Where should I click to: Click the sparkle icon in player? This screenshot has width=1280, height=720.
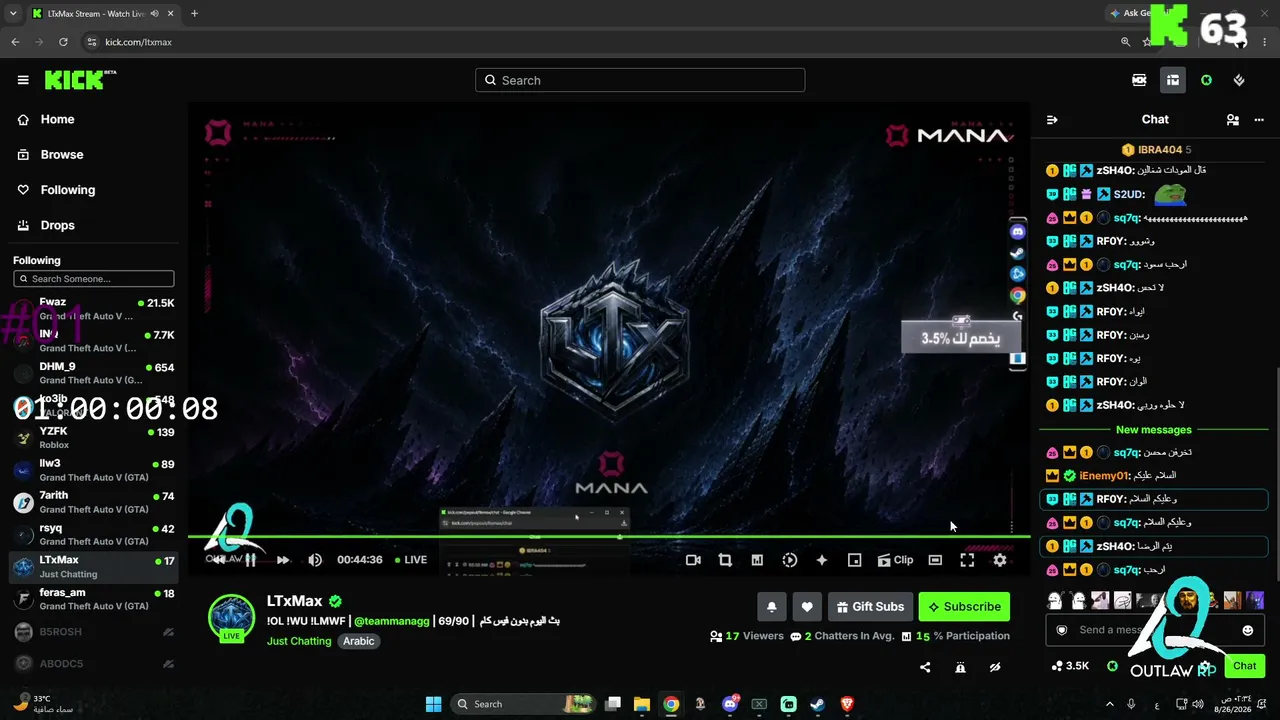pos(822,560)
